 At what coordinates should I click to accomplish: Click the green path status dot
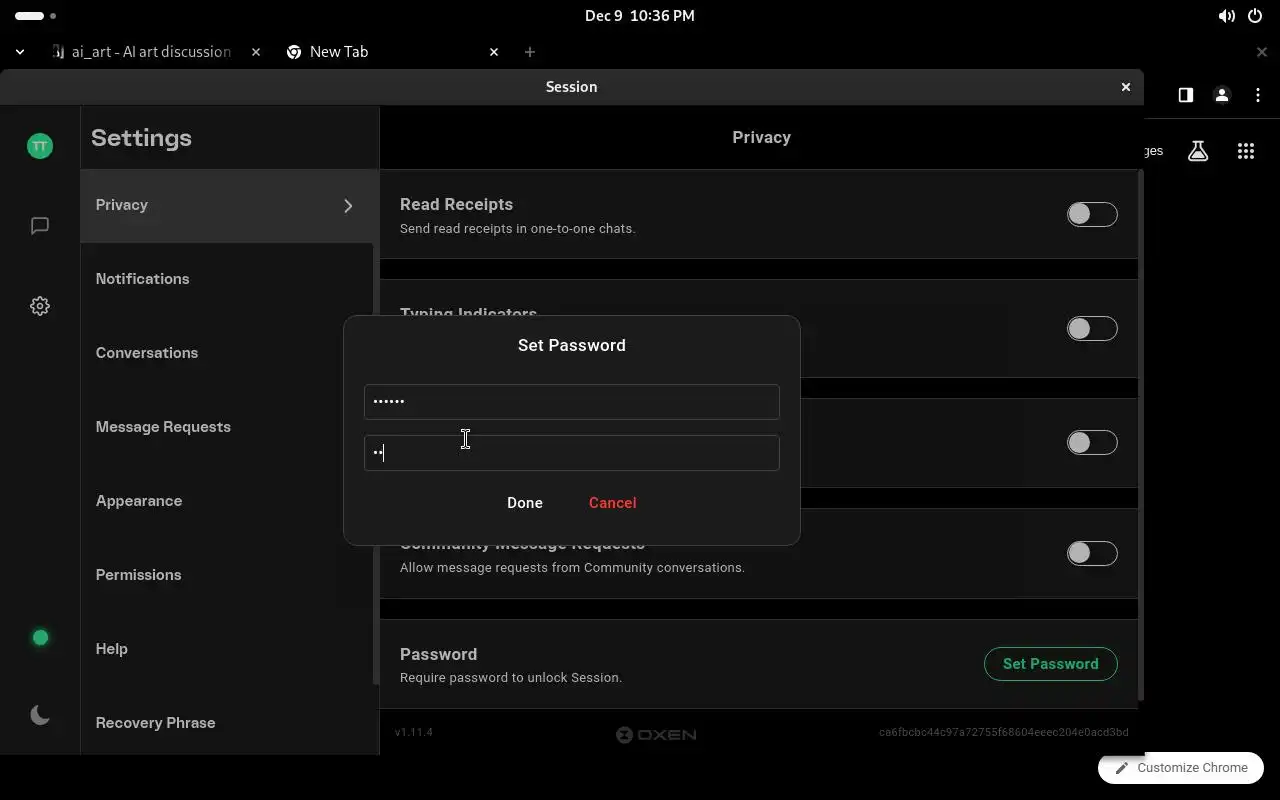(x=40, y=637)
